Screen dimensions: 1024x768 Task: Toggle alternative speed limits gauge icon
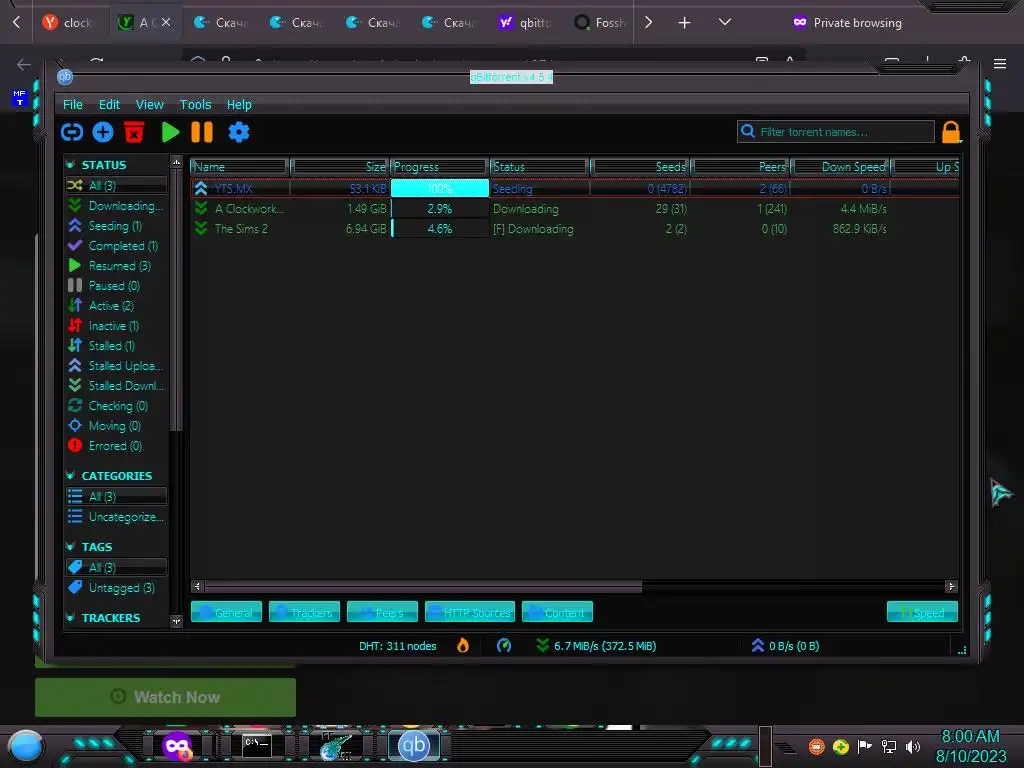(504, 646)
